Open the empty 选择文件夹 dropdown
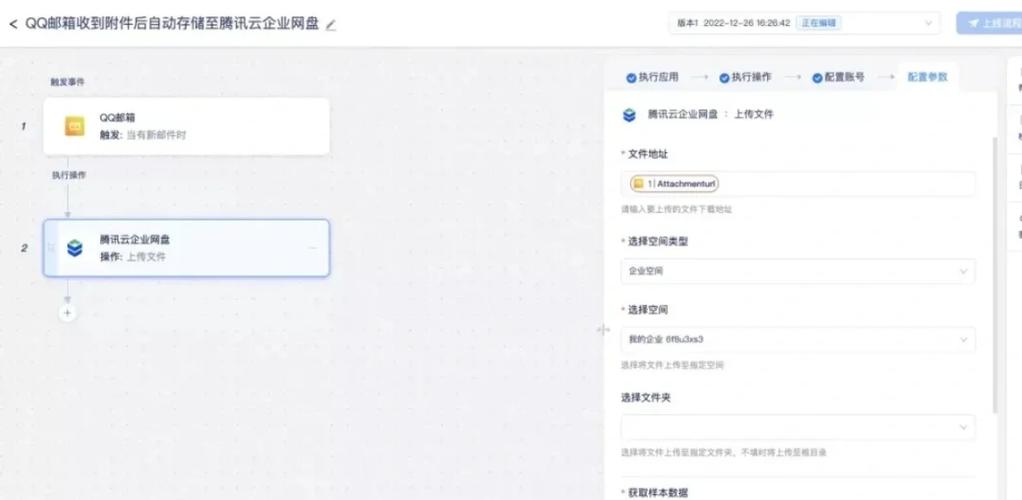 798,427
